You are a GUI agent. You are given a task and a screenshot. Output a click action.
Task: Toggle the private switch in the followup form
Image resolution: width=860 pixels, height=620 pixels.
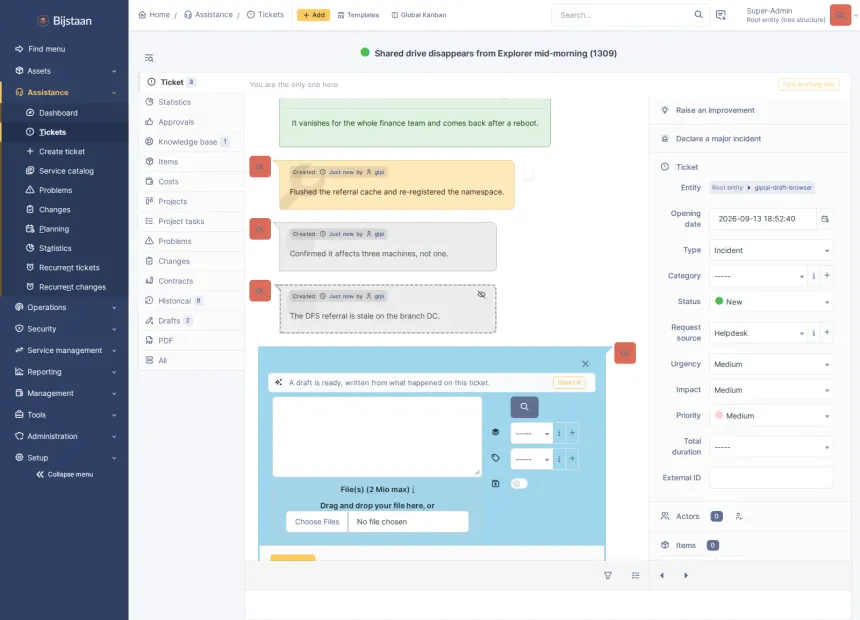[519, 483]
